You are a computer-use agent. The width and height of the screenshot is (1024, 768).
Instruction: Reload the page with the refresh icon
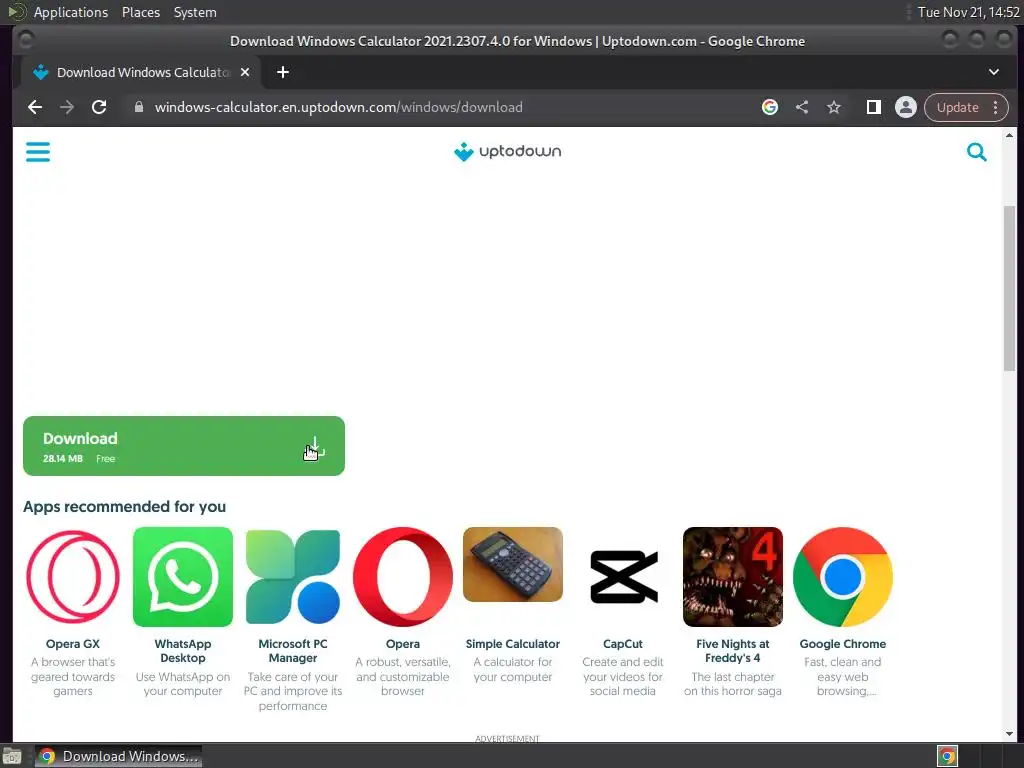click(99, 107)
